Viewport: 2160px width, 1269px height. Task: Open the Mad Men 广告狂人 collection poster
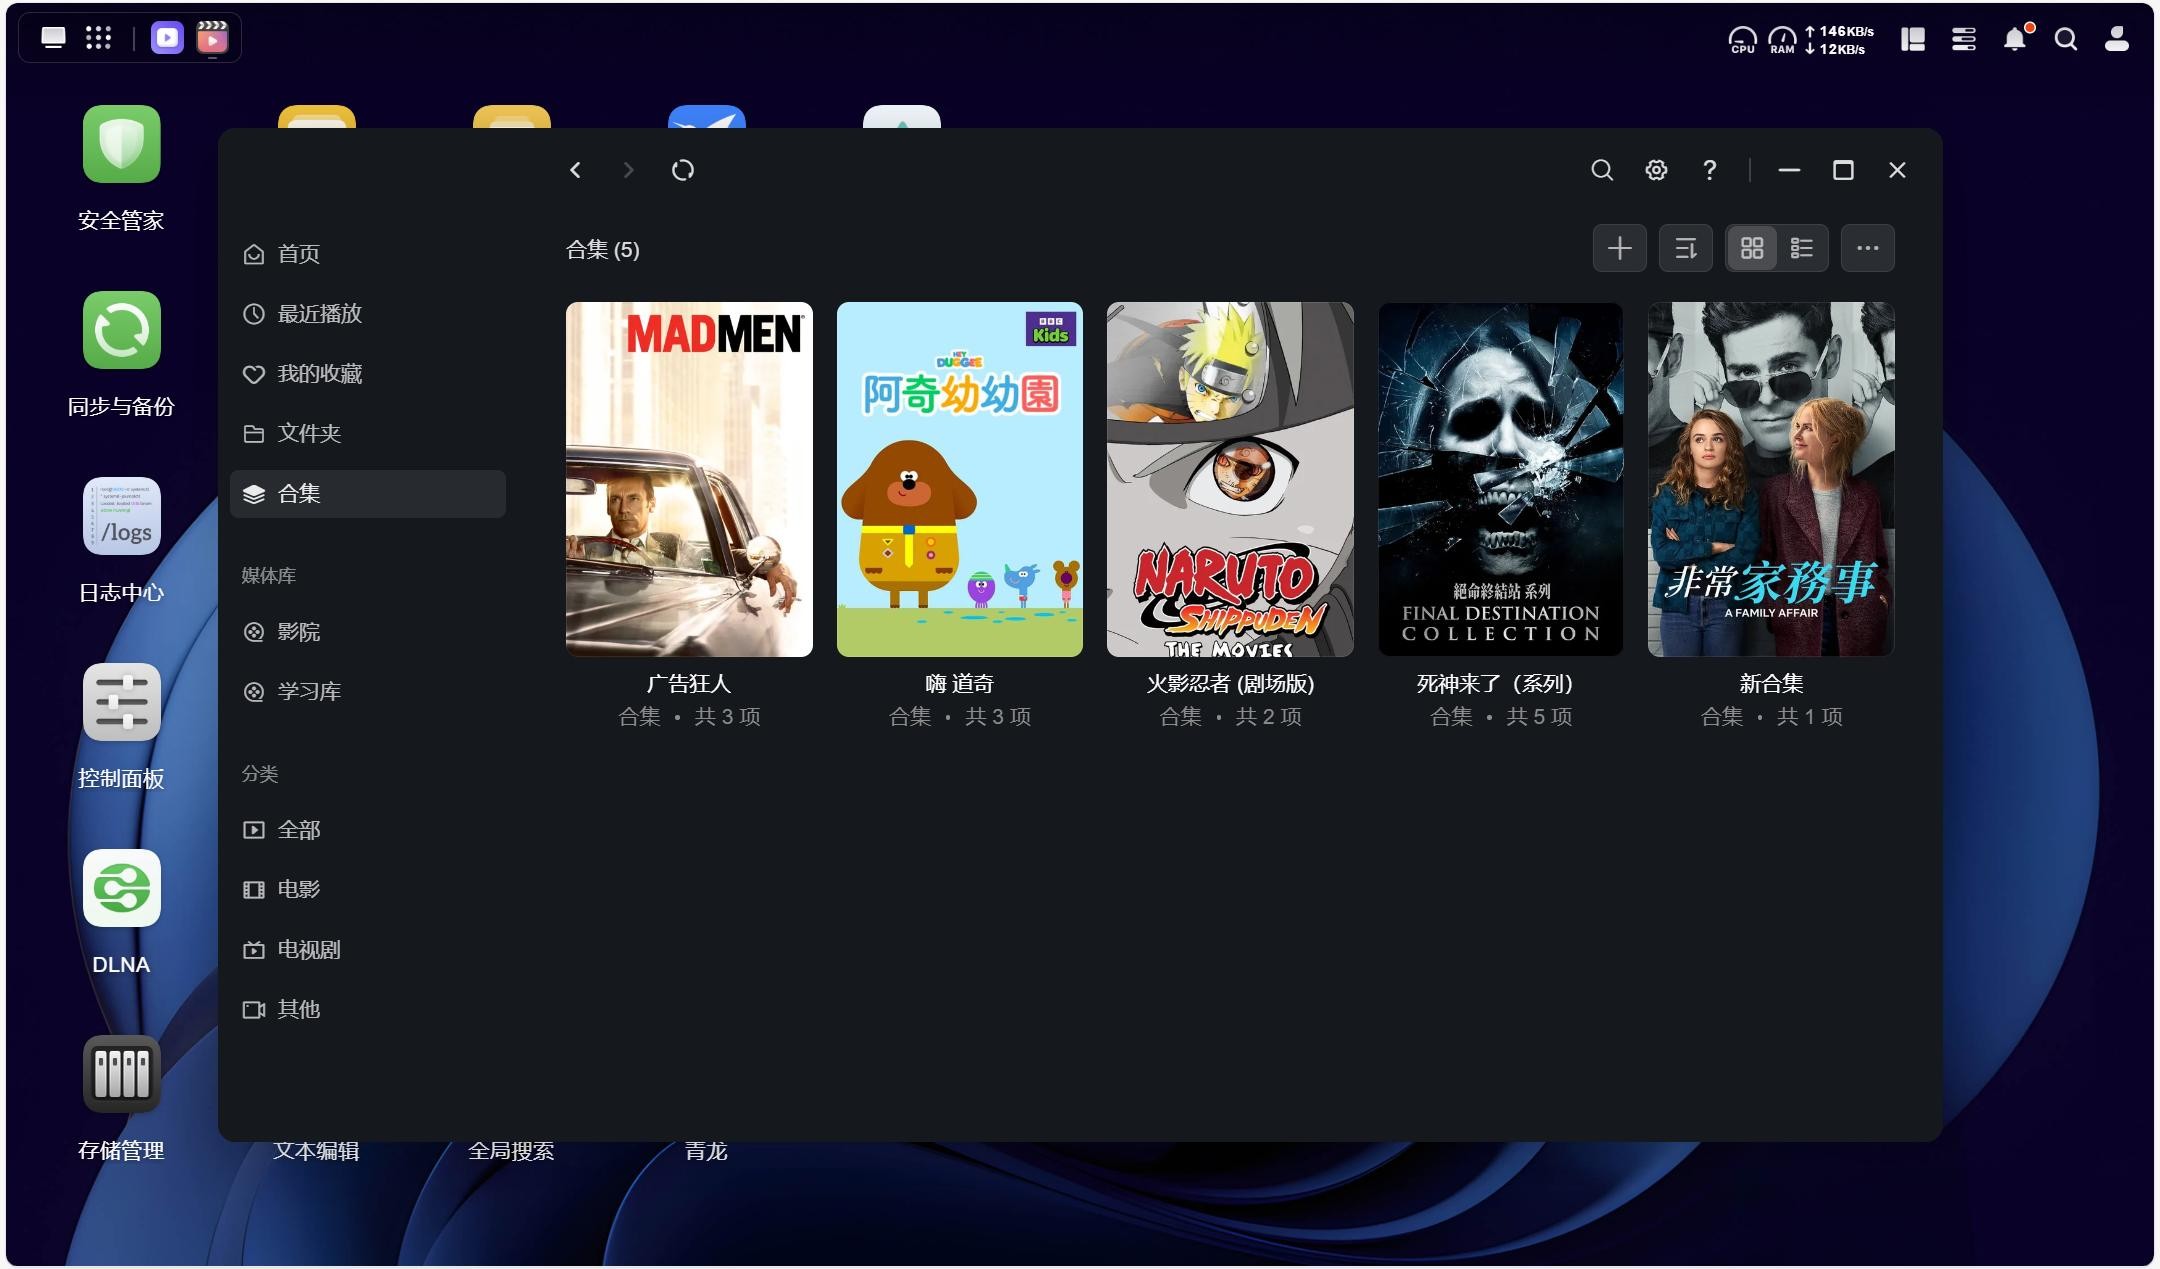point(689,479)
